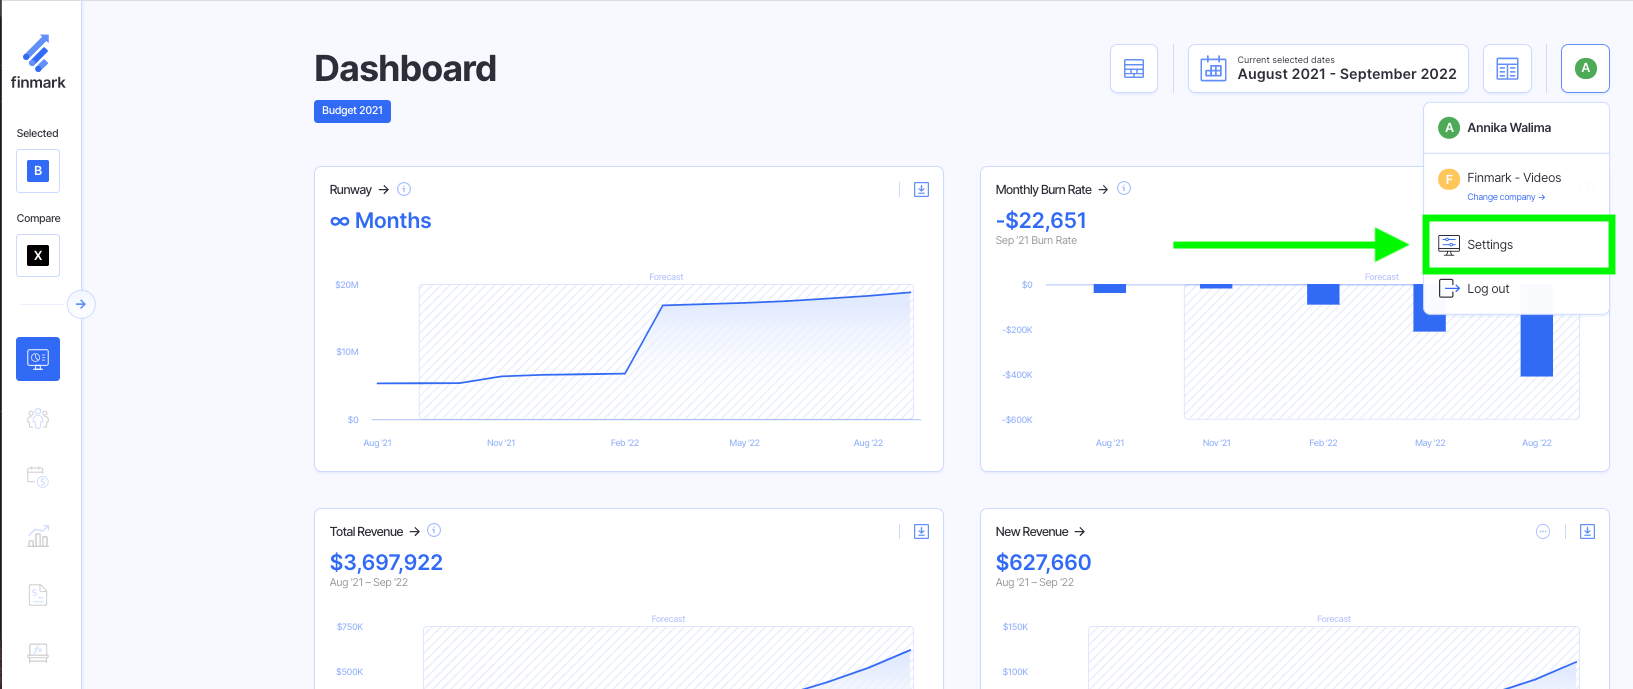Open the calendar-dollar sidebar icon
The height and width of the screenshot is (689, 1633).
(x=38, y=477)
